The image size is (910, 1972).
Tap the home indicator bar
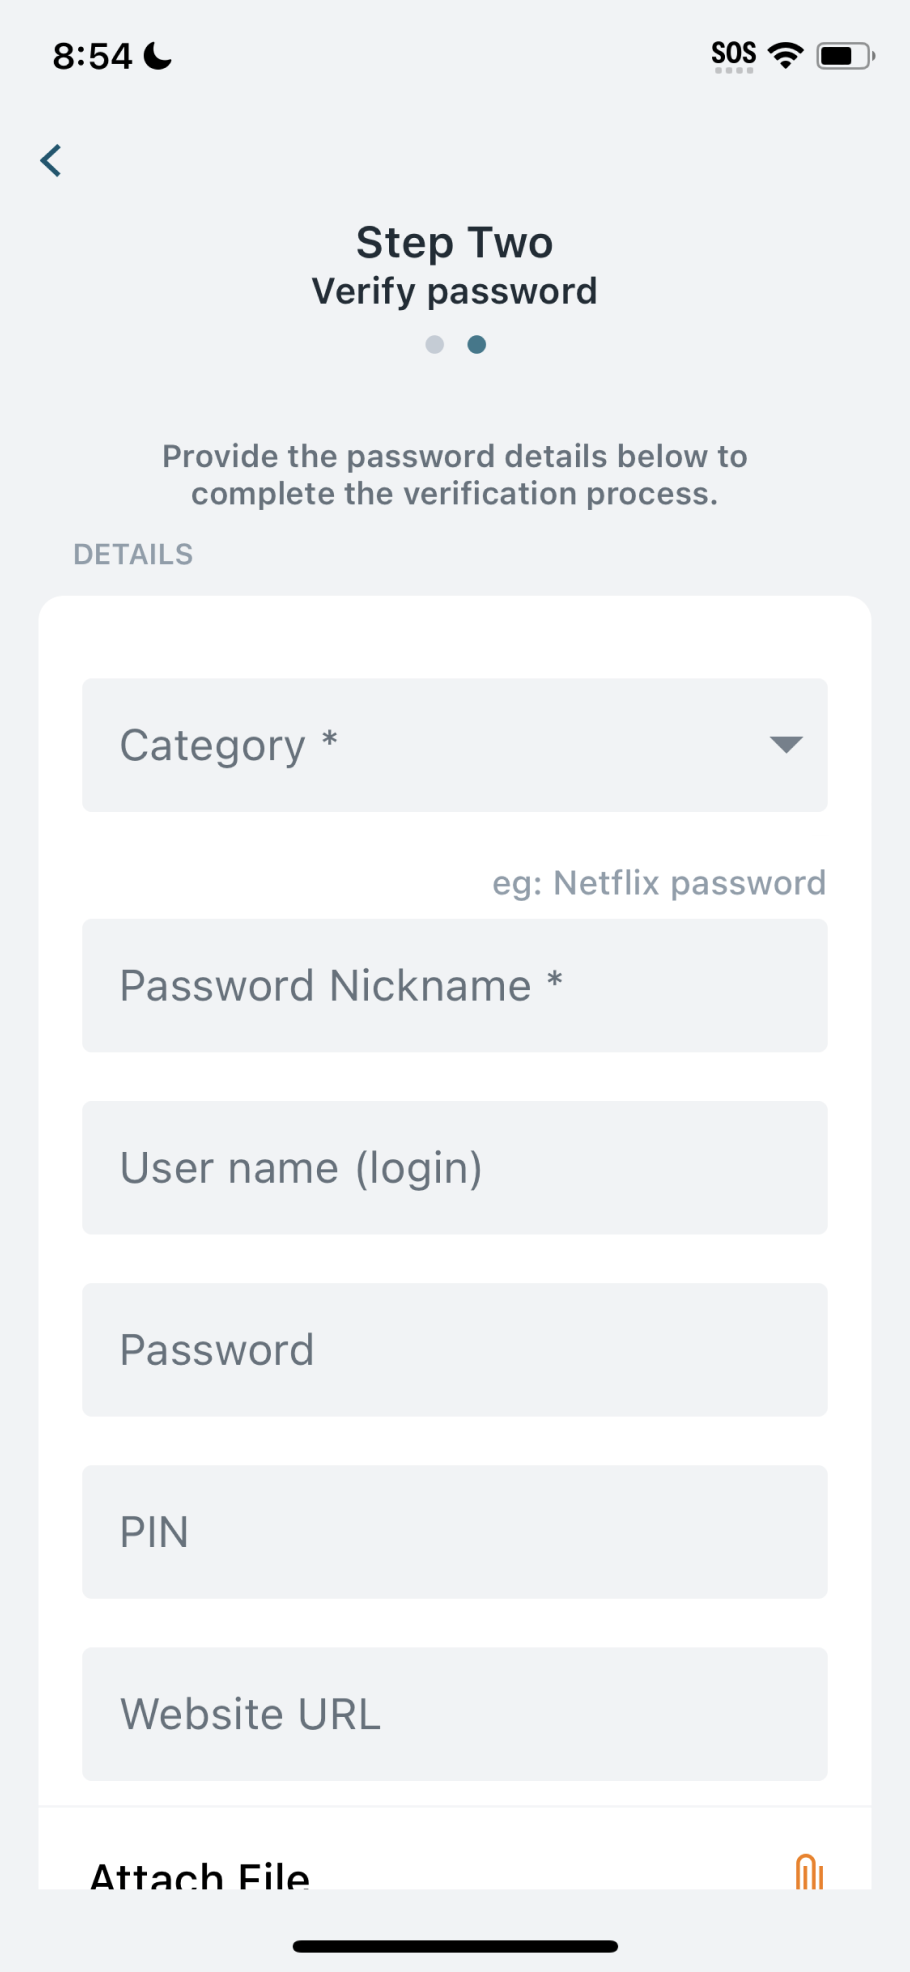(x=455, y=1946)
